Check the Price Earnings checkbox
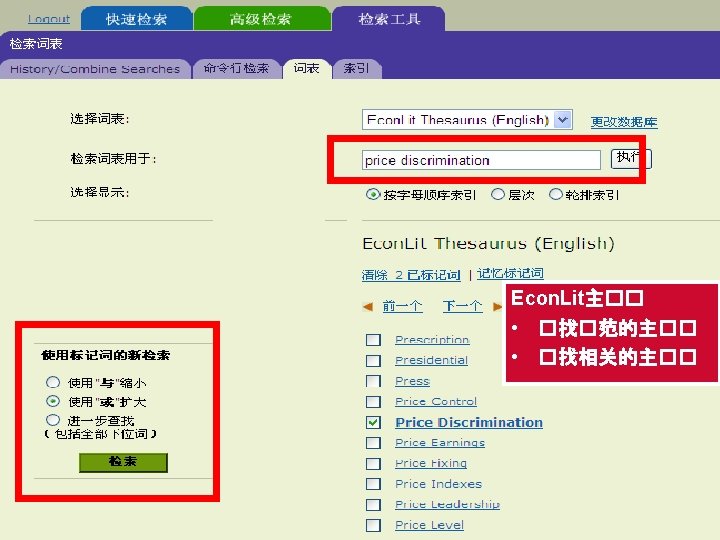720x540 pixels. pos(373,443)
